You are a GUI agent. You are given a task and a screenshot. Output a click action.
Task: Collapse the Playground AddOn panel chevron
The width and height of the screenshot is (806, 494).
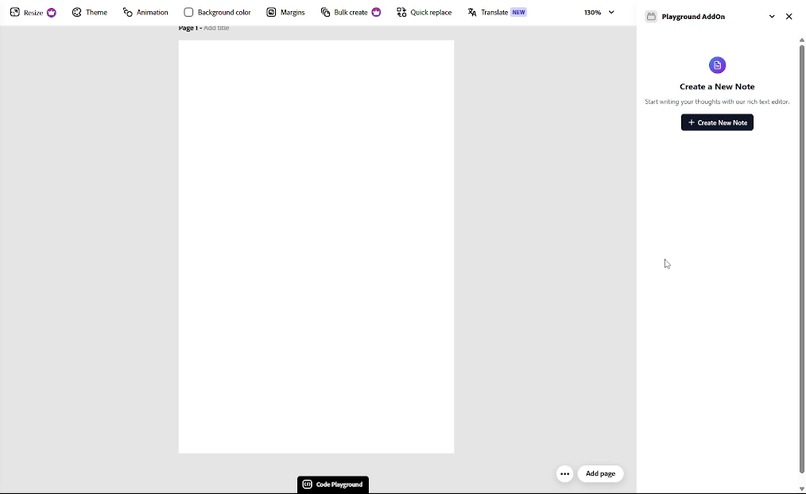(772, 16)
